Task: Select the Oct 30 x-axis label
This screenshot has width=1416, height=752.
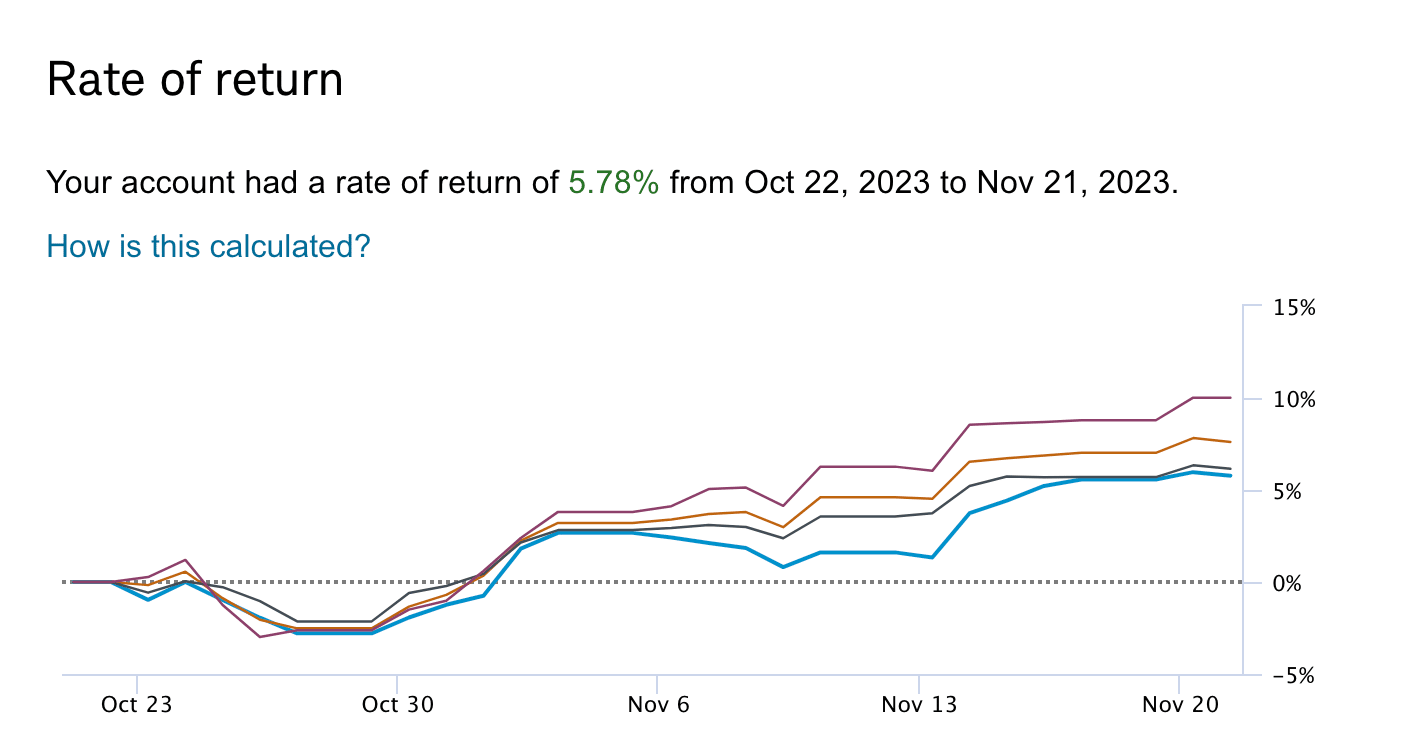Action: [x=397, y=705]
